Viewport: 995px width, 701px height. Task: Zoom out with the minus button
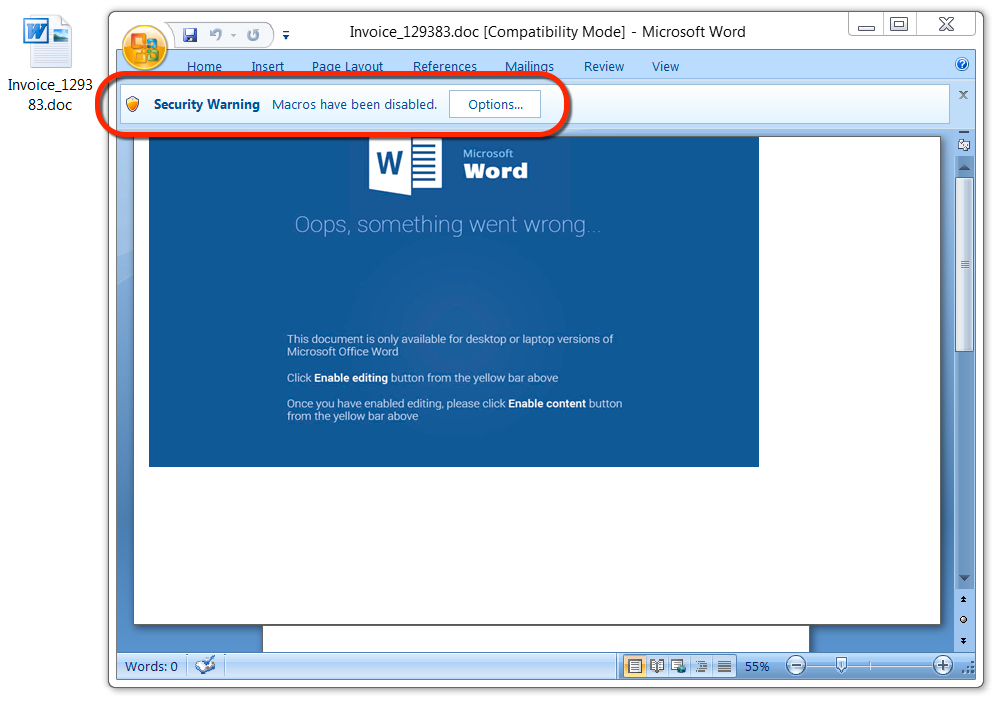pos(796,665)
